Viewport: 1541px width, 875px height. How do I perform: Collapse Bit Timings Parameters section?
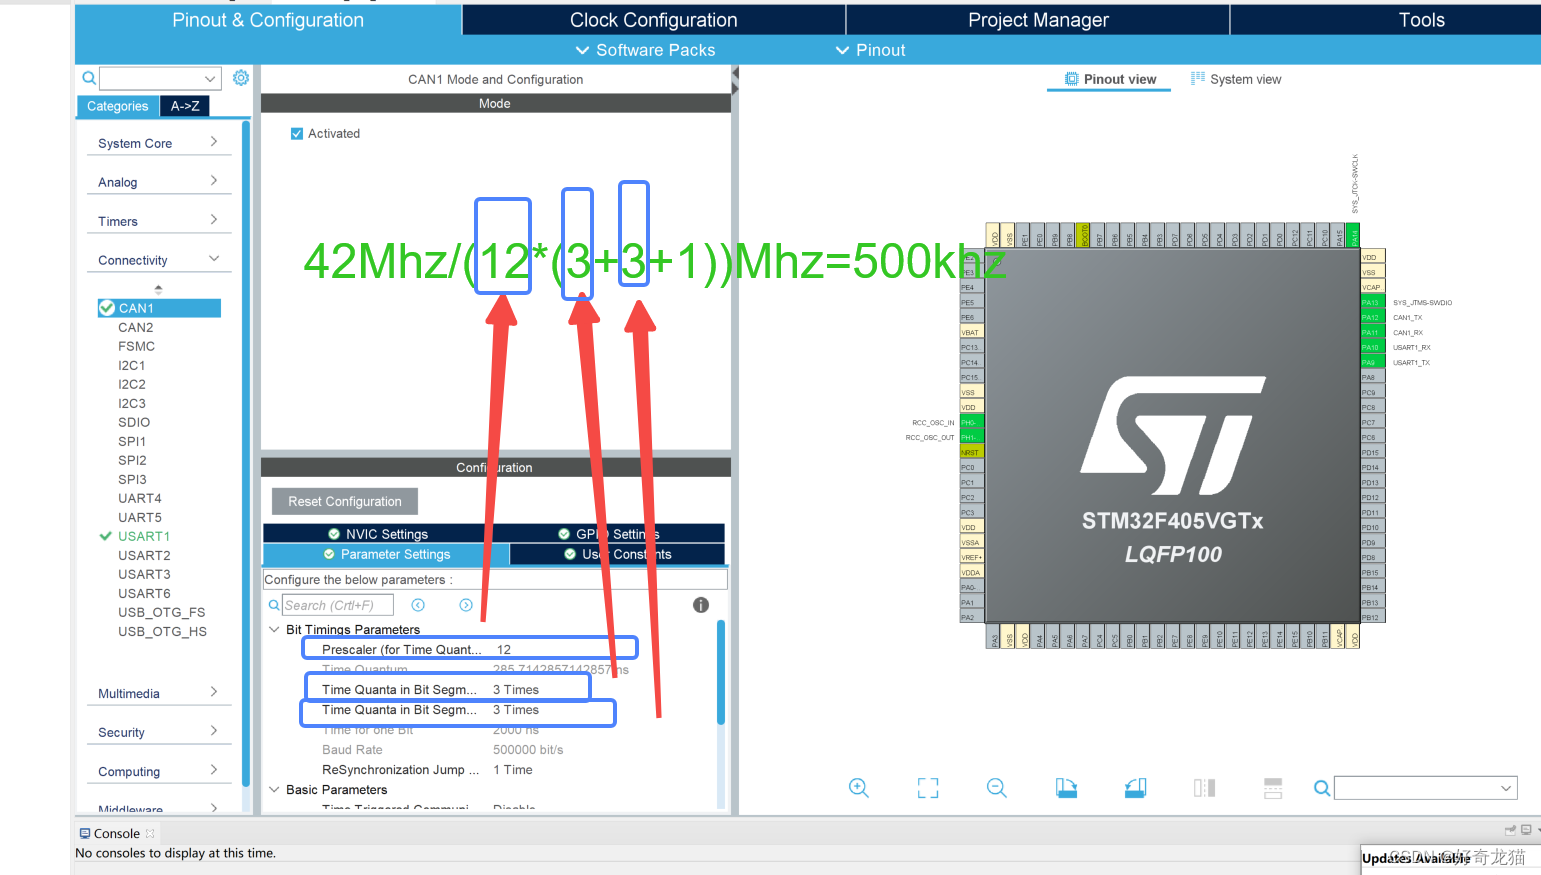(274, 629)
